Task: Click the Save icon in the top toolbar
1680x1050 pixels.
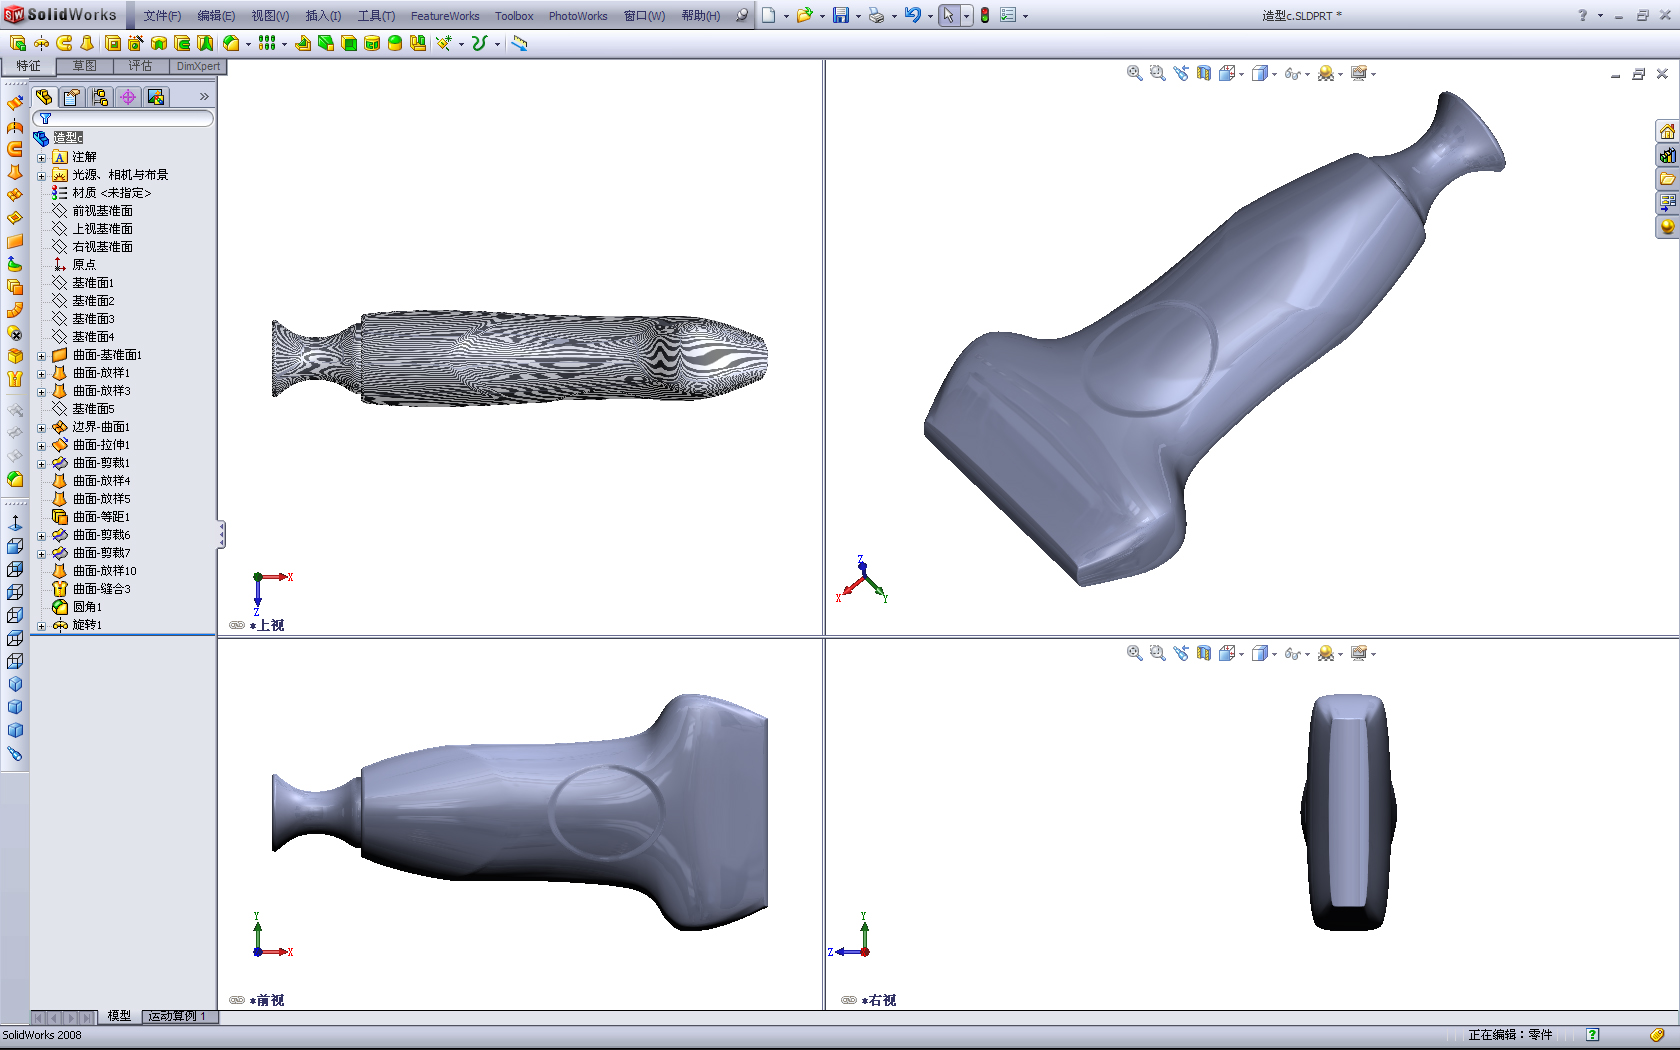Action: [841, 15]
